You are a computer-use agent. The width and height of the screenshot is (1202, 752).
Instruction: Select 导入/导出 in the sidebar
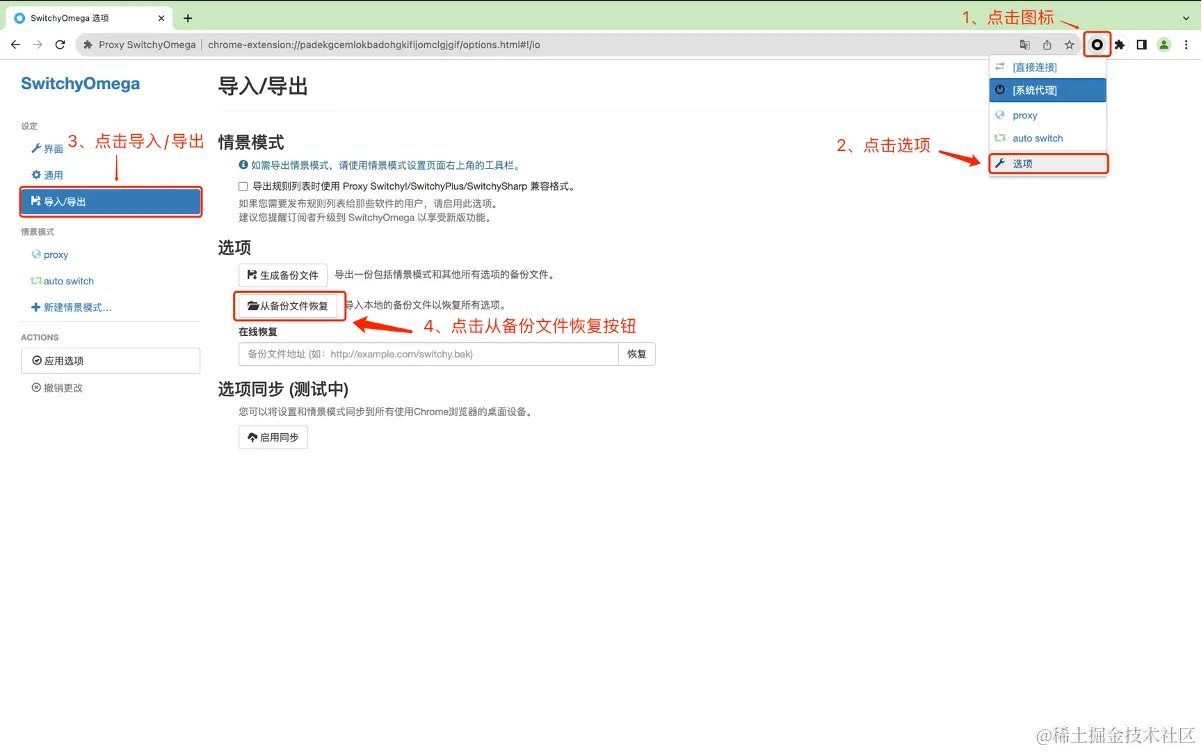coord(111,202)
